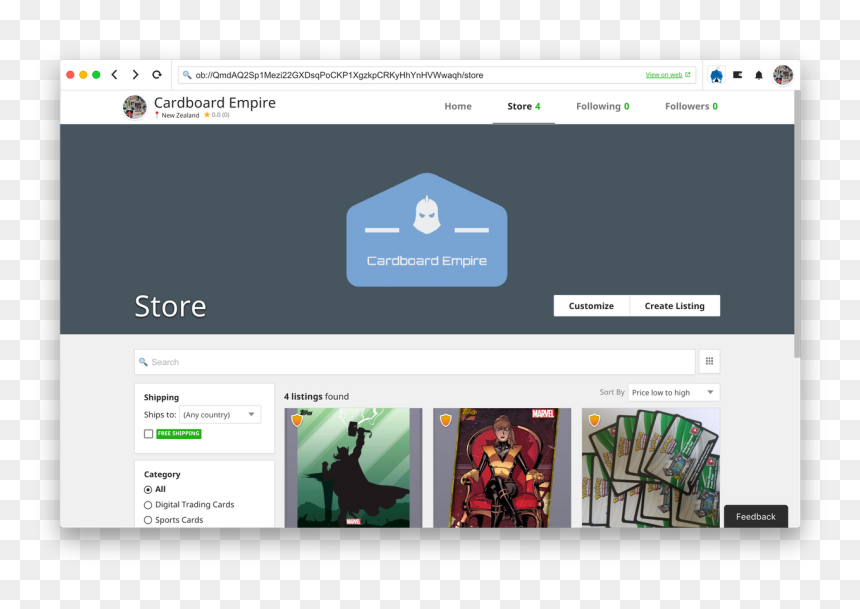Click the shield badge on Thor card listing
Image resolution: width=860 pixels, height=609 pixels.
[x=297, y=421]
